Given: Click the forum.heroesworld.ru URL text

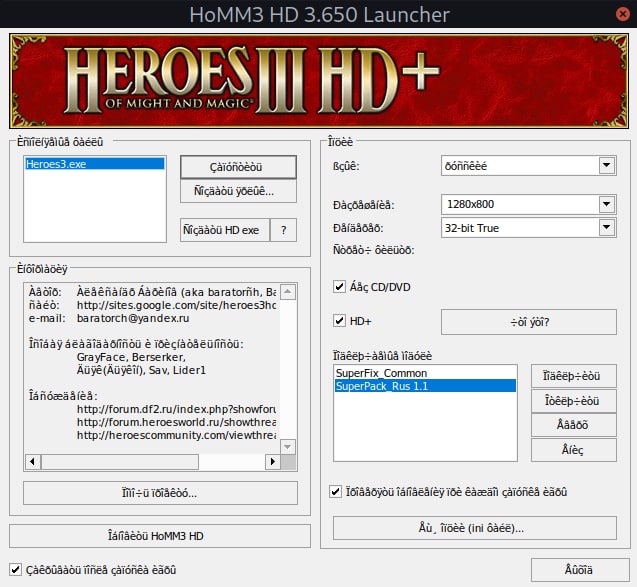Looking at the screenshot, I should [176, 422].
